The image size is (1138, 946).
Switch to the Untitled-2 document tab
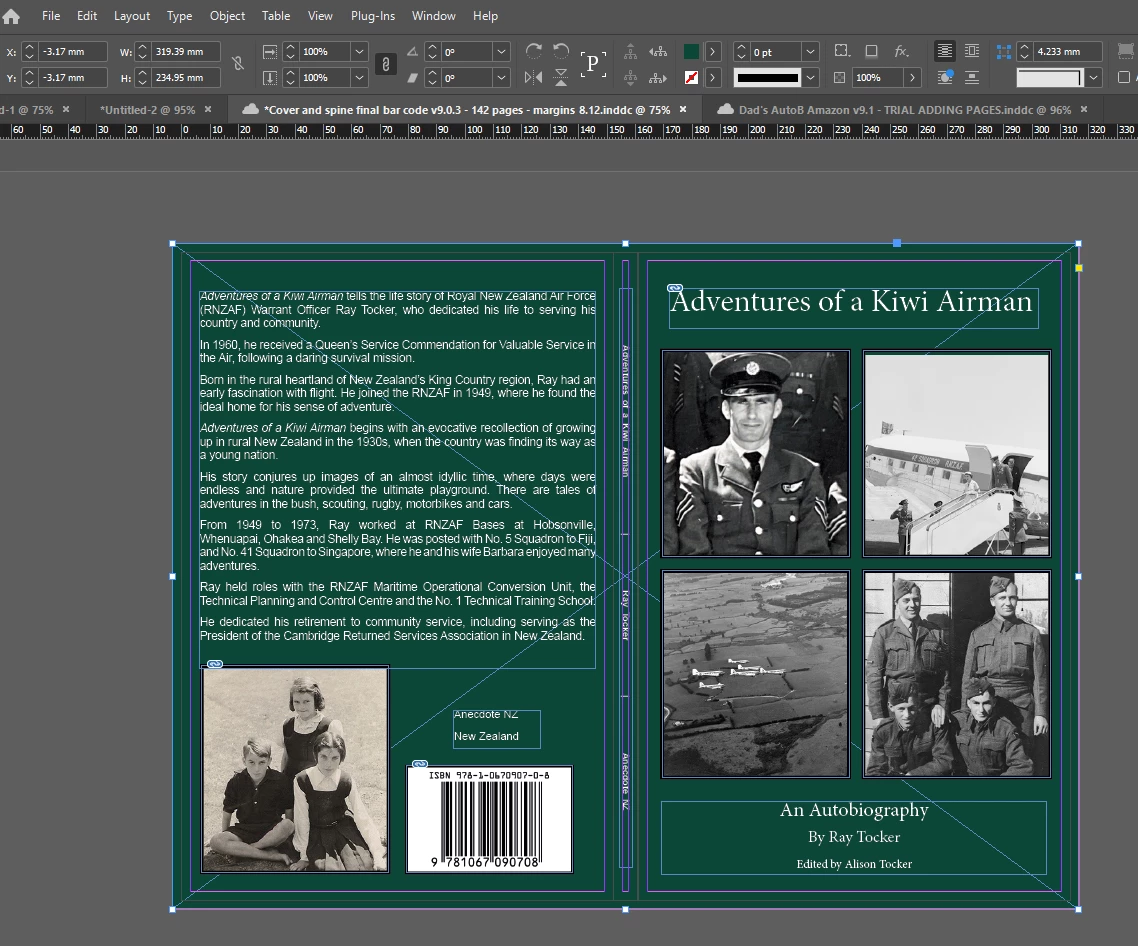(147, 110)
